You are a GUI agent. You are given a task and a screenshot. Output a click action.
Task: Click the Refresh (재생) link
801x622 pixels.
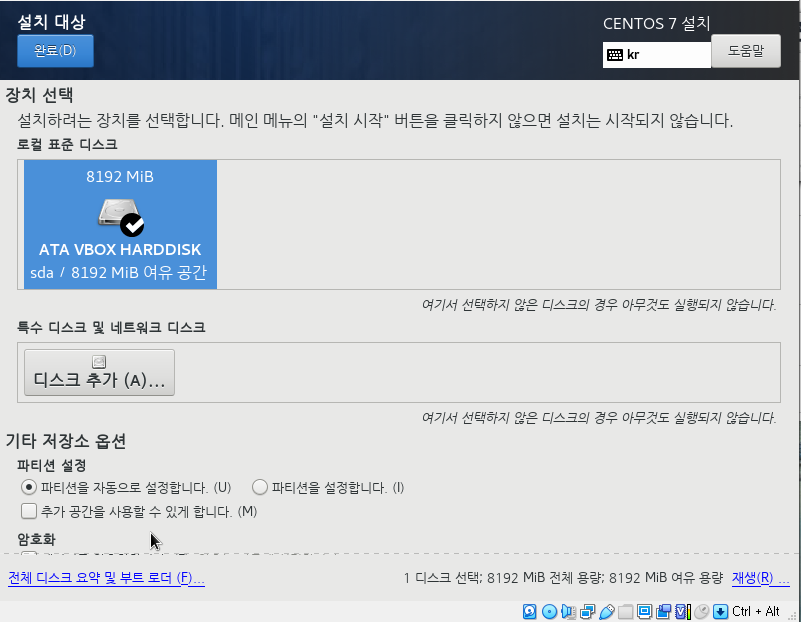pyautogui.click(x=761, y=578)
